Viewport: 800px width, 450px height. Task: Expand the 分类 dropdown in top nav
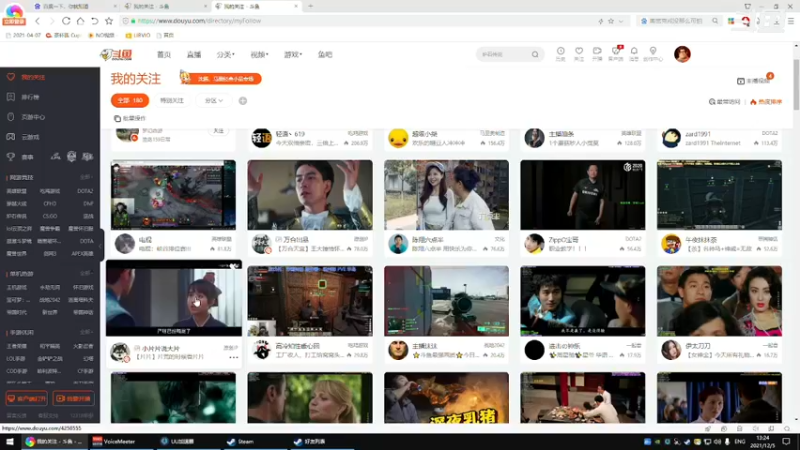226,55
